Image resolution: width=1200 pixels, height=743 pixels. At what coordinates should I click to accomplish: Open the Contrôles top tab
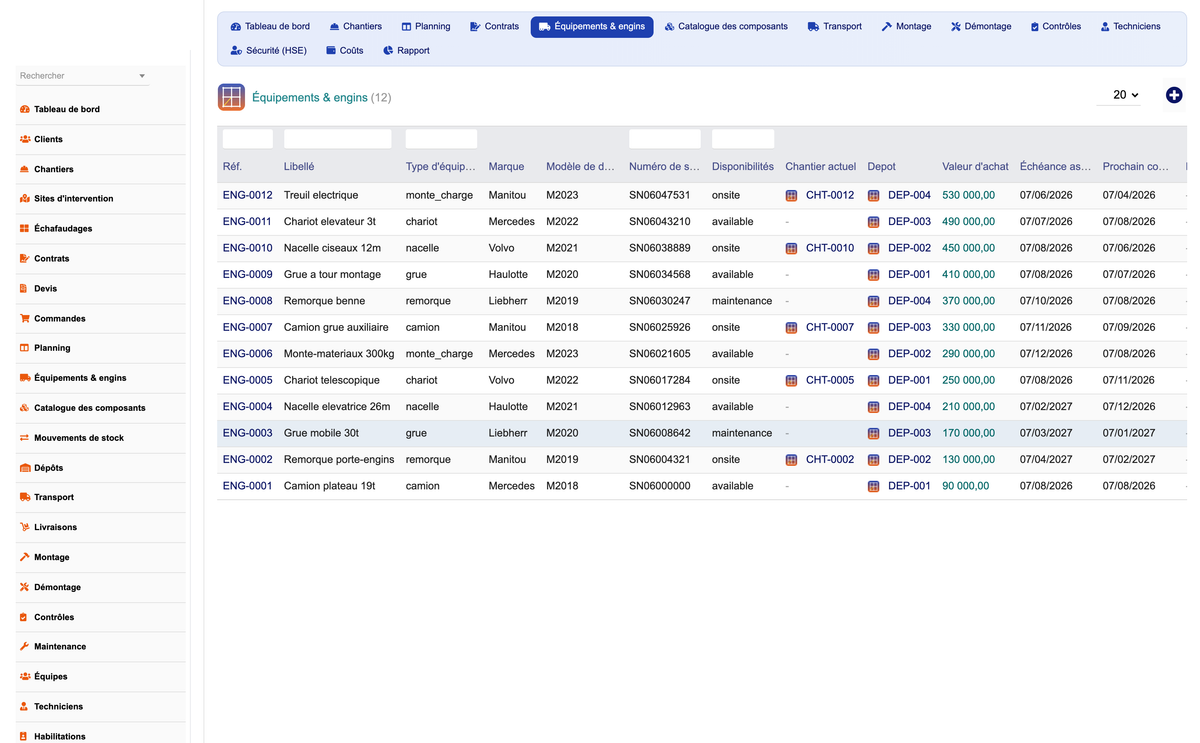pos(1055,26)
